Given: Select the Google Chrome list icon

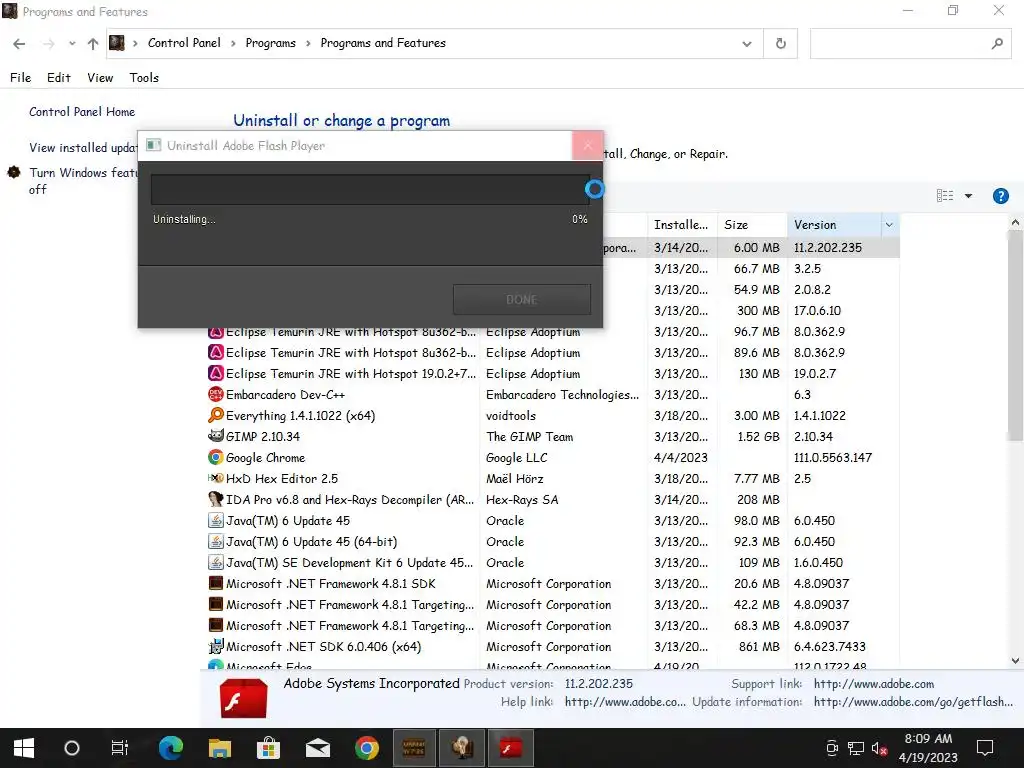Looking at the screenshot, I should point(216,457).
